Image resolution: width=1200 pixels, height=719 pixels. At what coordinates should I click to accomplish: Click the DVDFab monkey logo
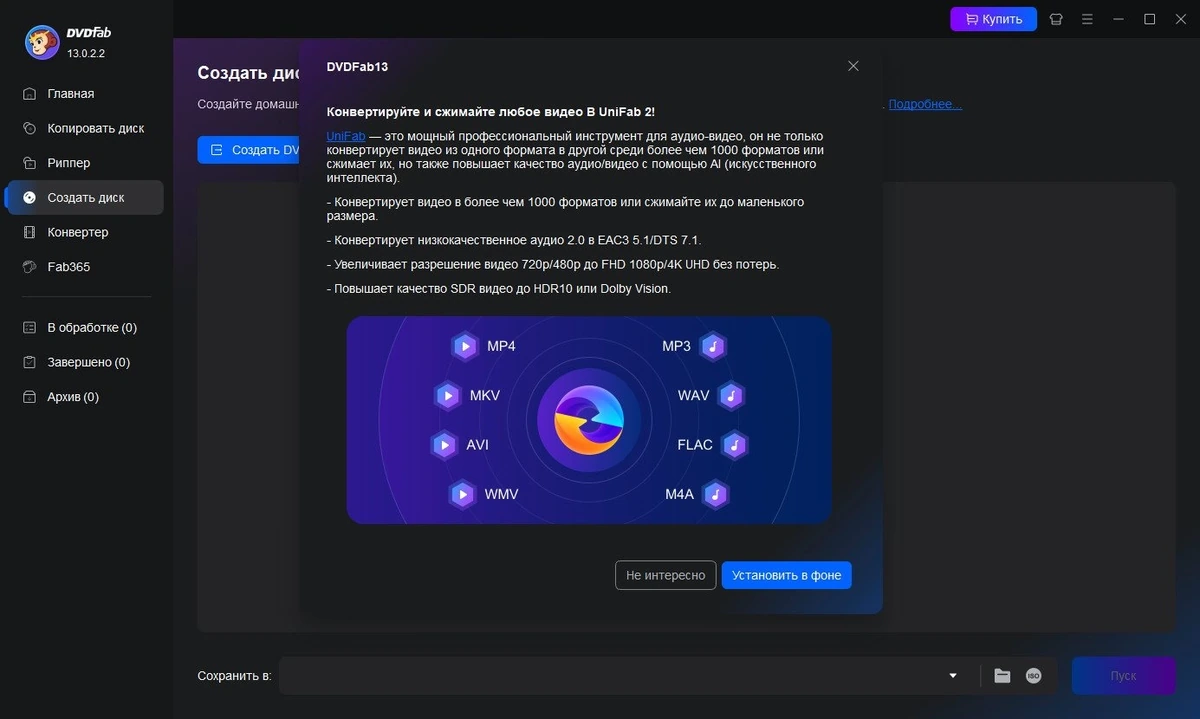42,42
